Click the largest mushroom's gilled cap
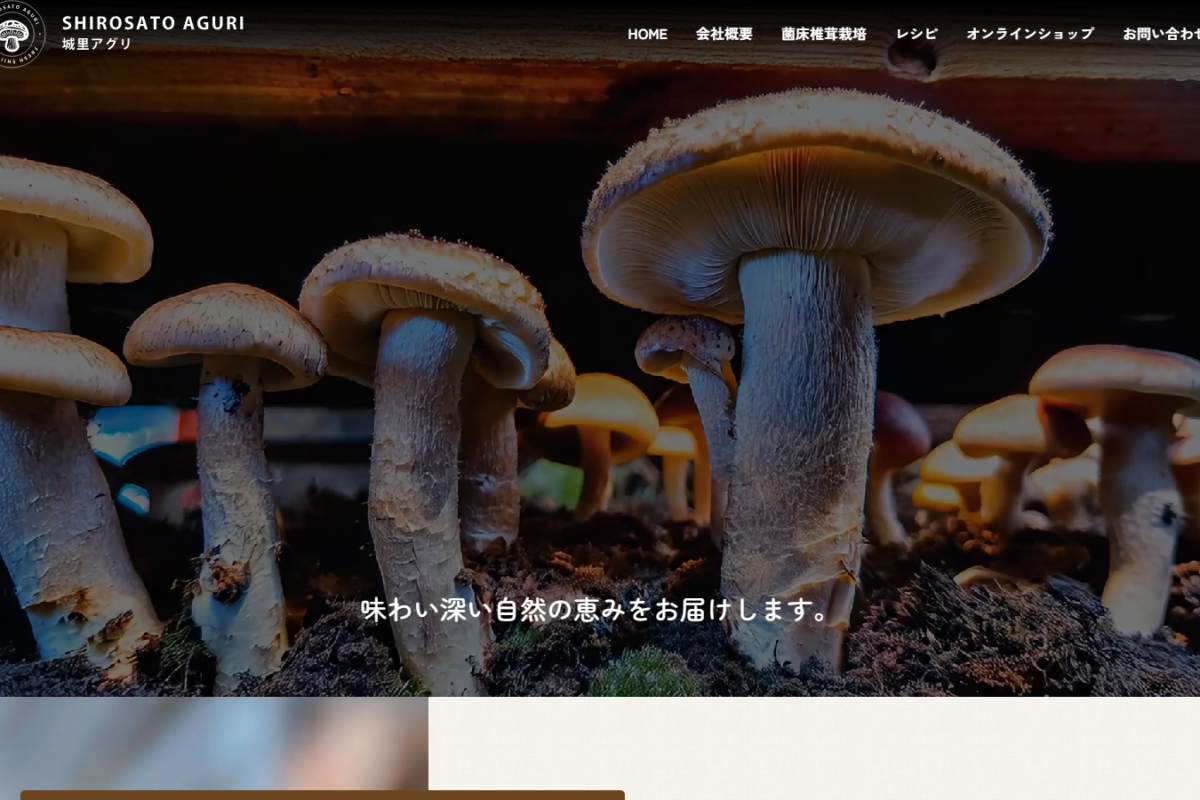The width and height of the screenshot is (1200, 800). point(815,210)
